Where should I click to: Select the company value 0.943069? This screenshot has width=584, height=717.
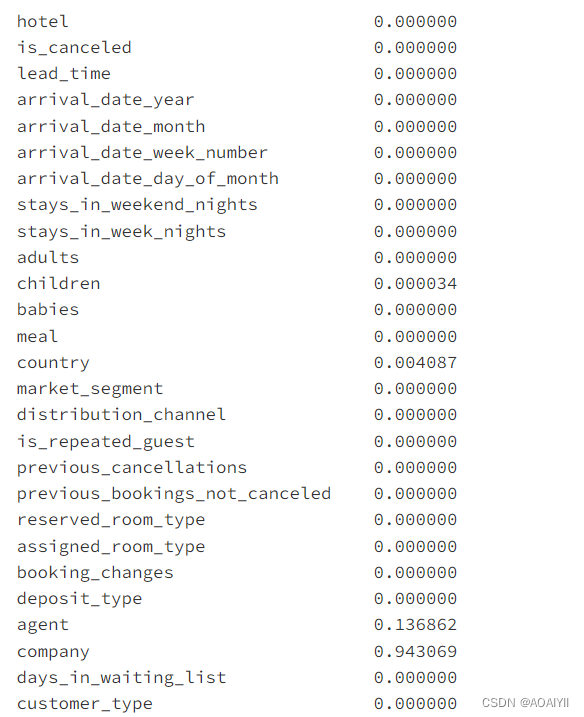(415, 652)
